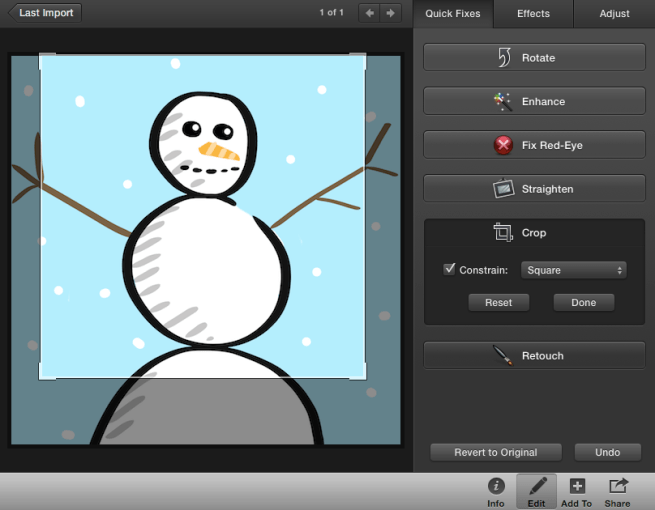Open the Share menu
Viewport: 655px width, 510px height.
coord(618,486)
